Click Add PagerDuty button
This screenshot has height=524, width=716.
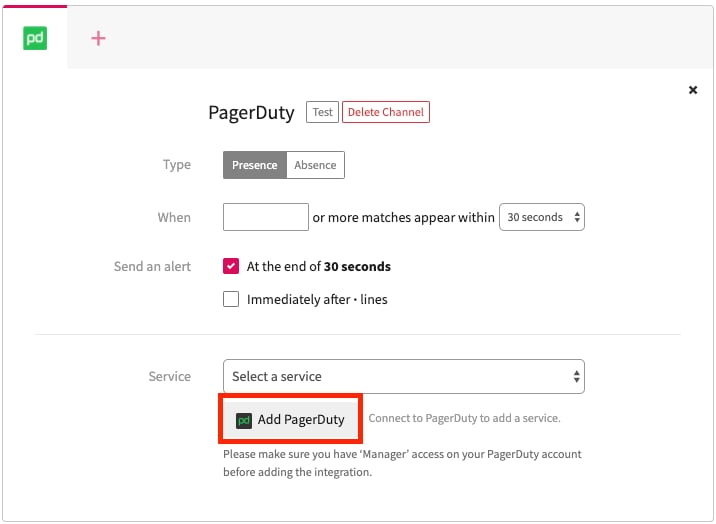coord(290,419)
